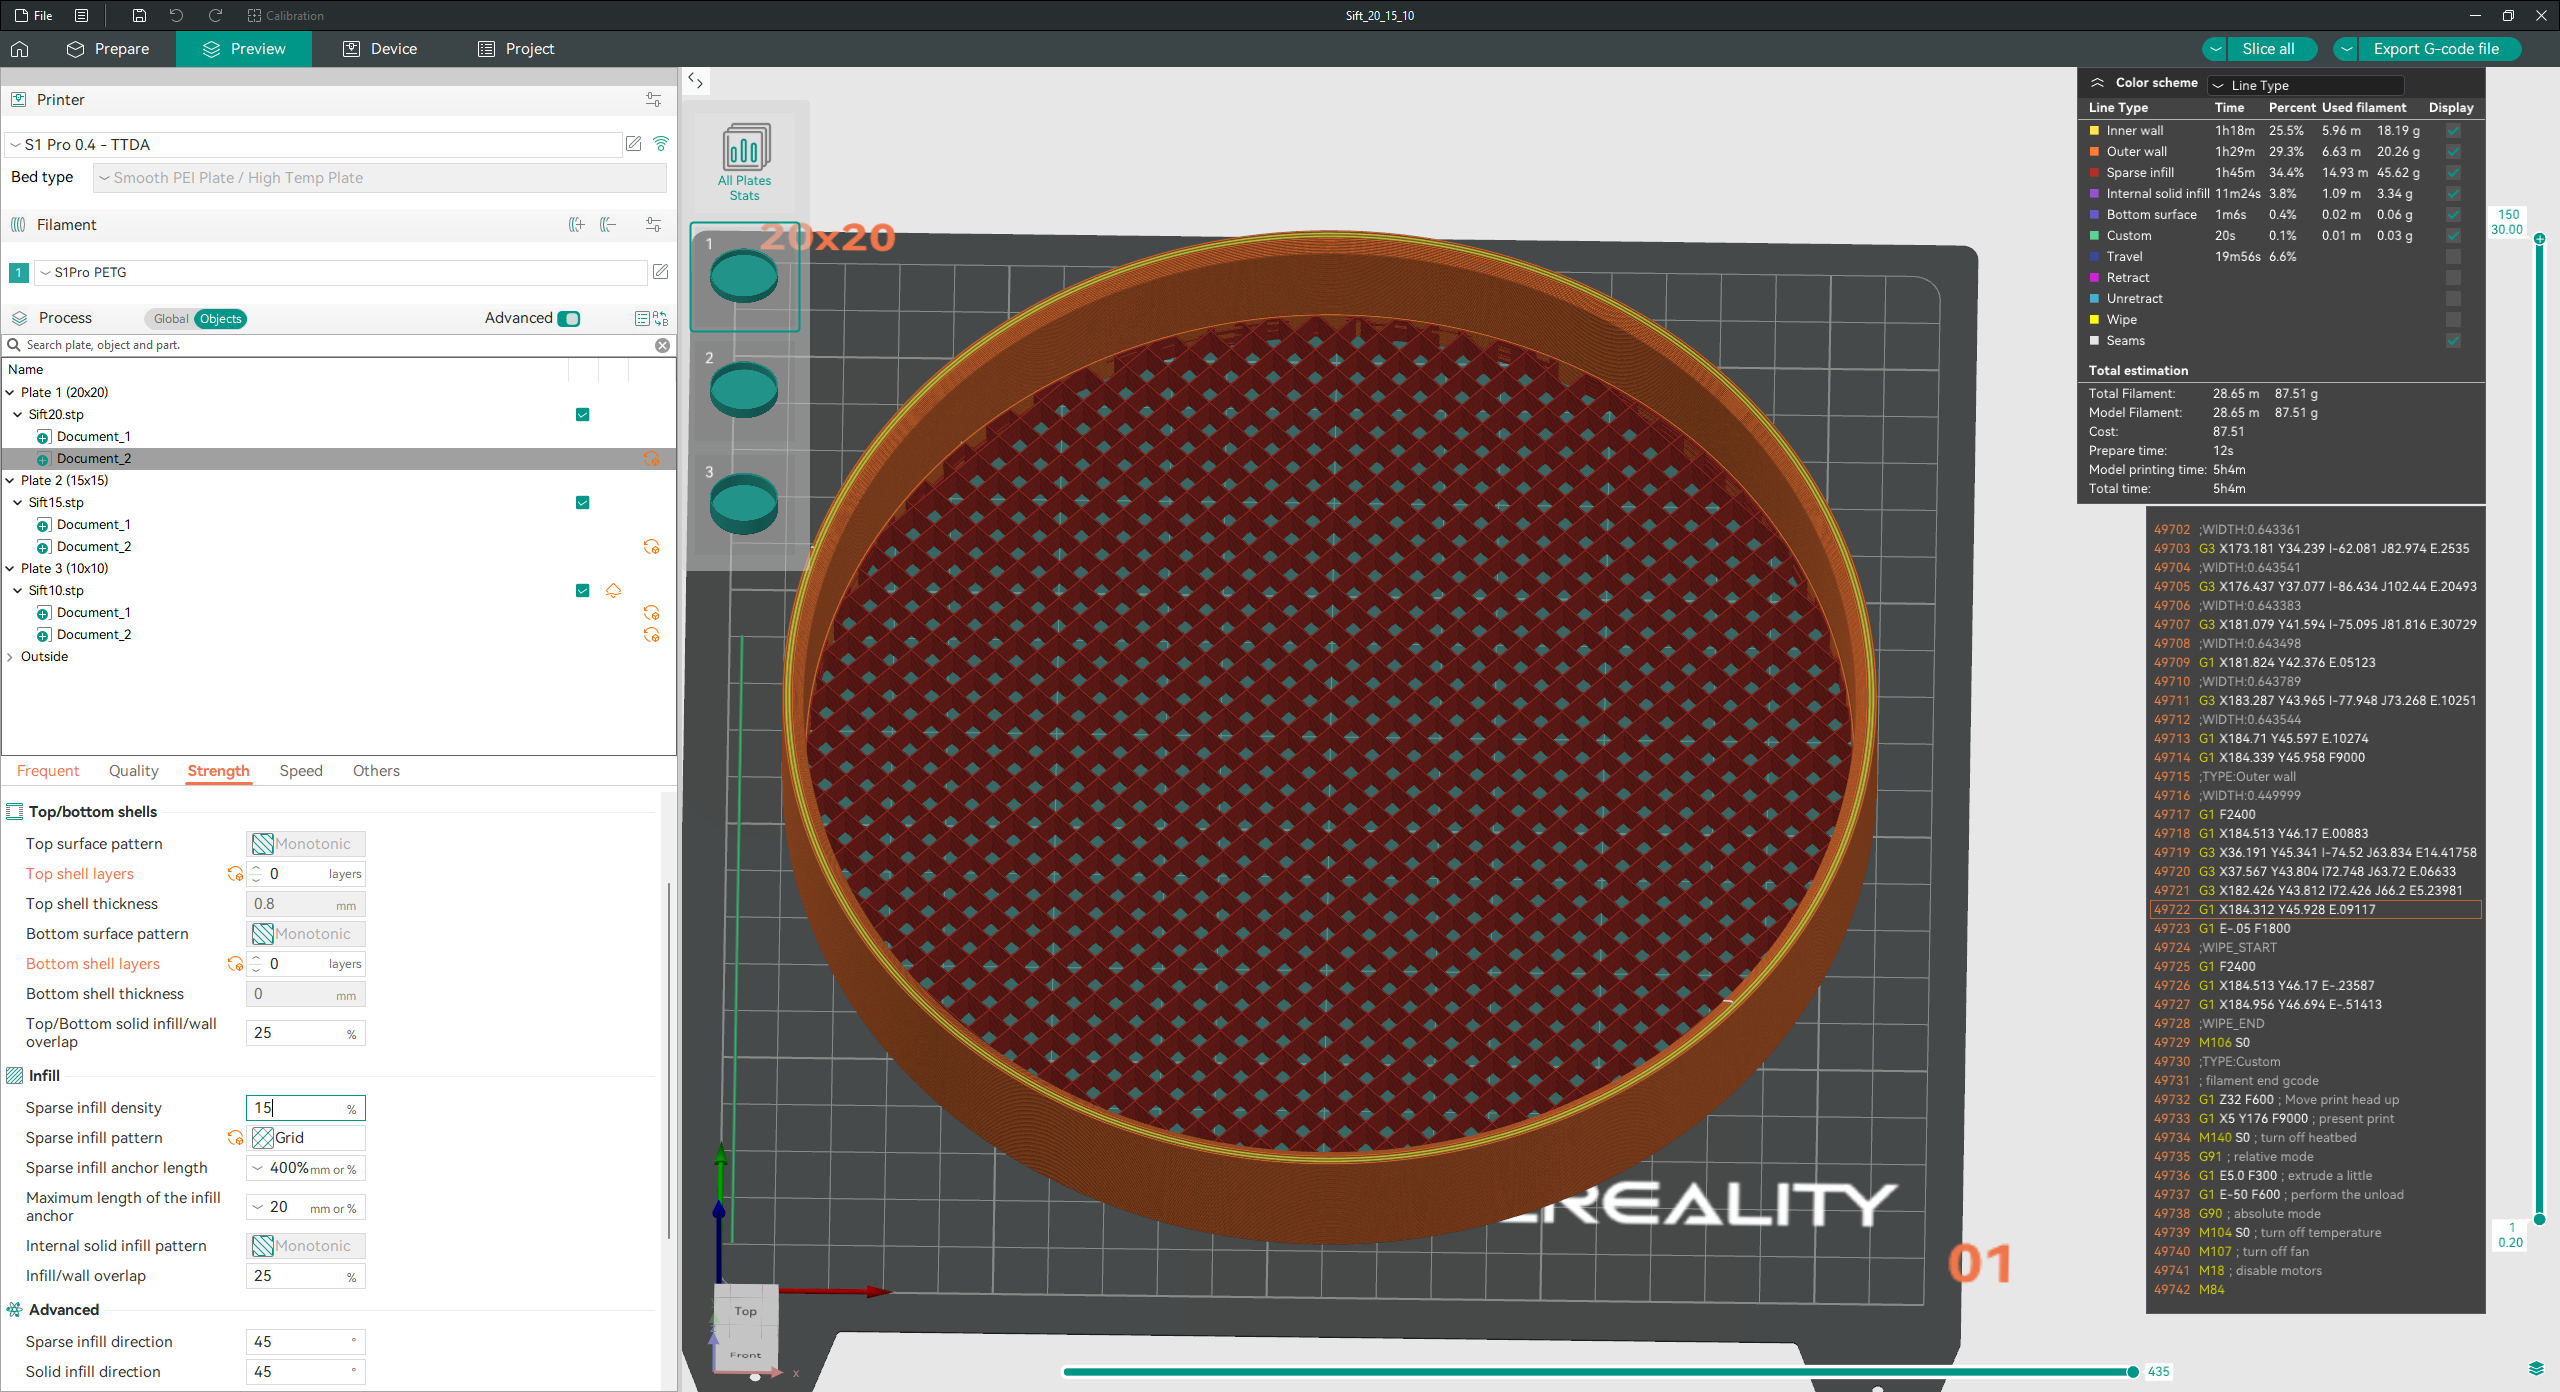Switch to the Device tab
The width and height of the screenshot is (2560, 1392).
tap(380, 49)
